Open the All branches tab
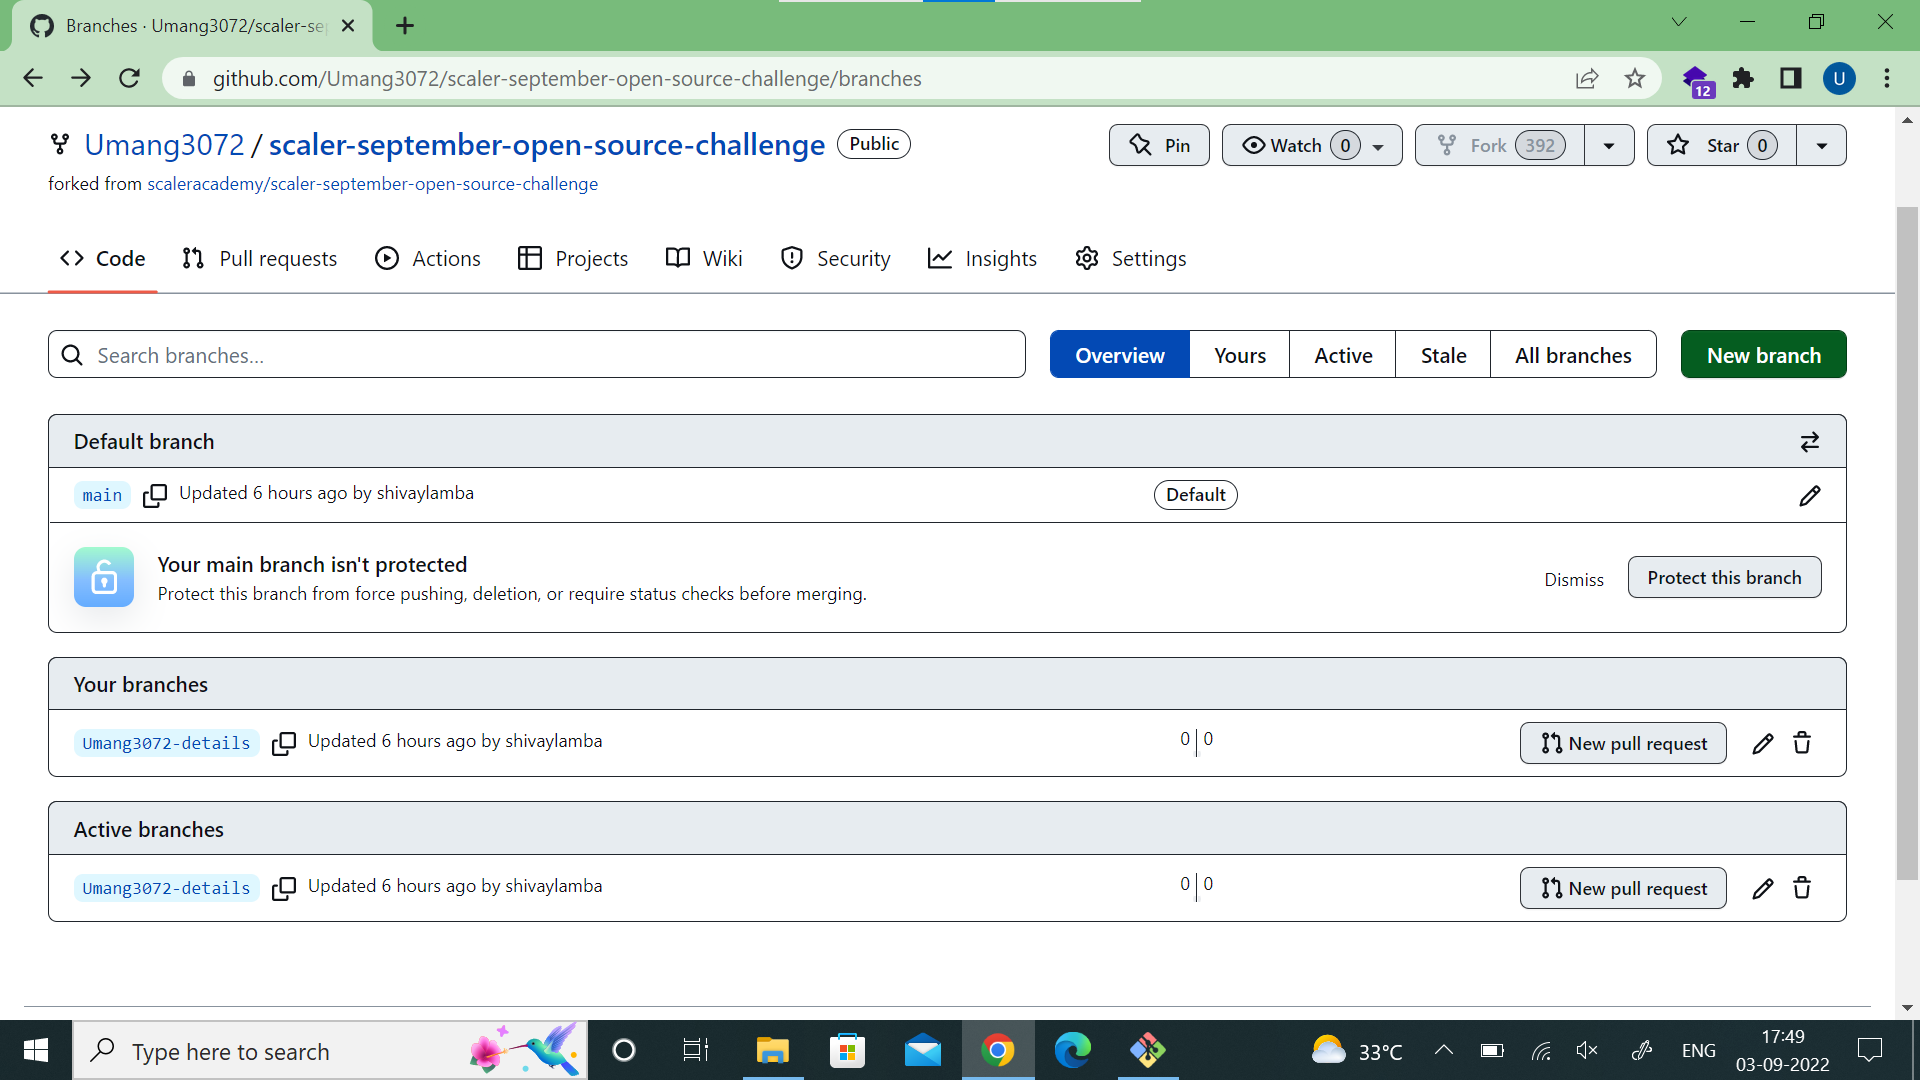 point(1573,354)
